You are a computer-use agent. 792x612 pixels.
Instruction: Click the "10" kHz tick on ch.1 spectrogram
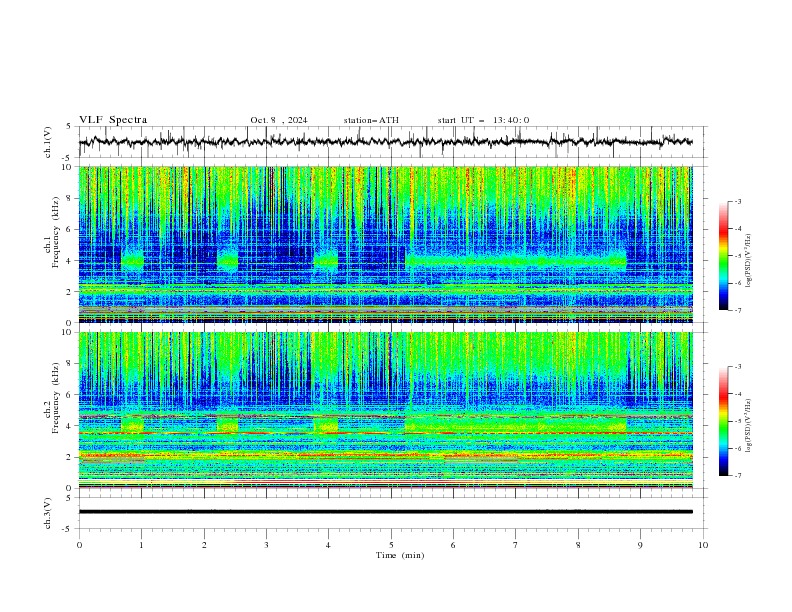(x=68, y=167)
